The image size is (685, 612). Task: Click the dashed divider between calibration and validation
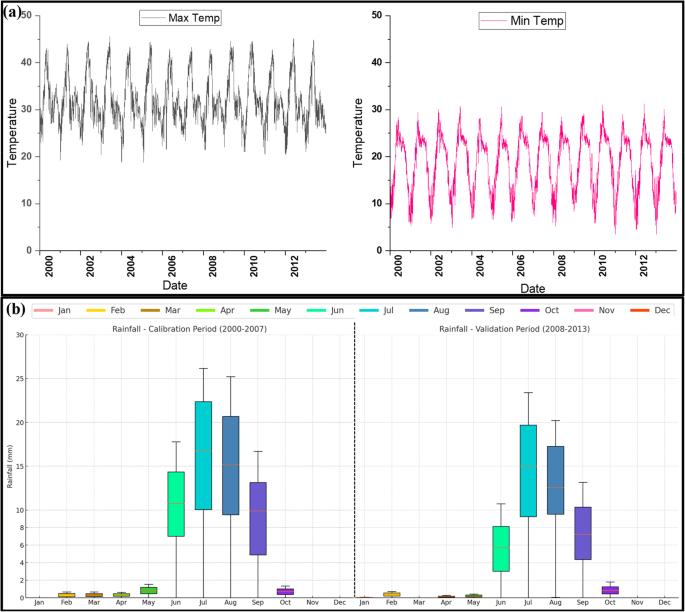point(354,460)
